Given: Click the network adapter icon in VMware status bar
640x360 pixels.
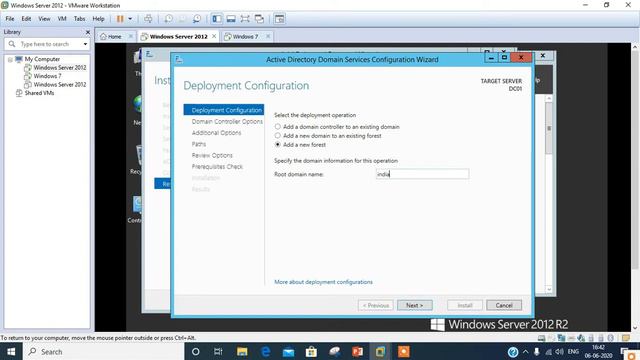Looking at the screenshot, I should click(562, 338).
